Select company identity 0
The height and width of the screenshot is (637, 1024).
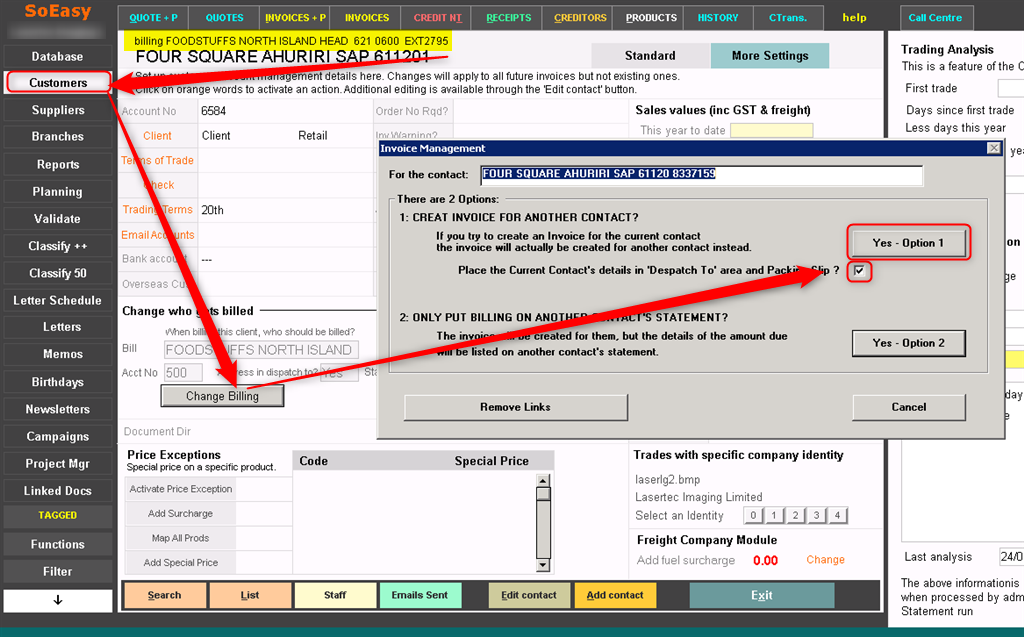(x=753, y=515)
